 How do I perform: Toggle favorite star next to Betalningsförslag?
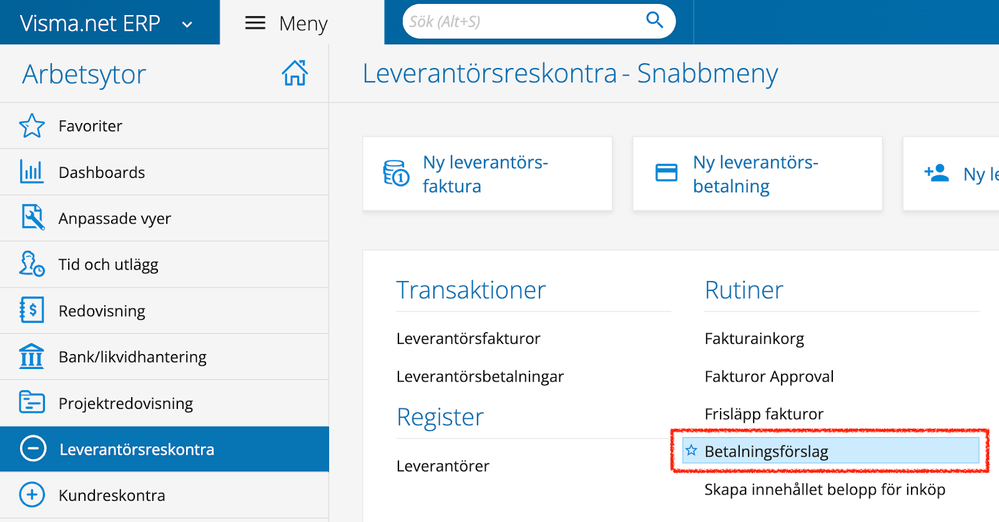(x=691, y=451)
